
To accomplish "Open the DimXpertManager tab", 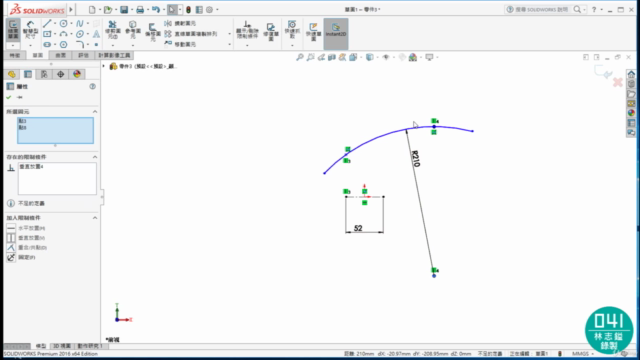I will pos(60,74).
